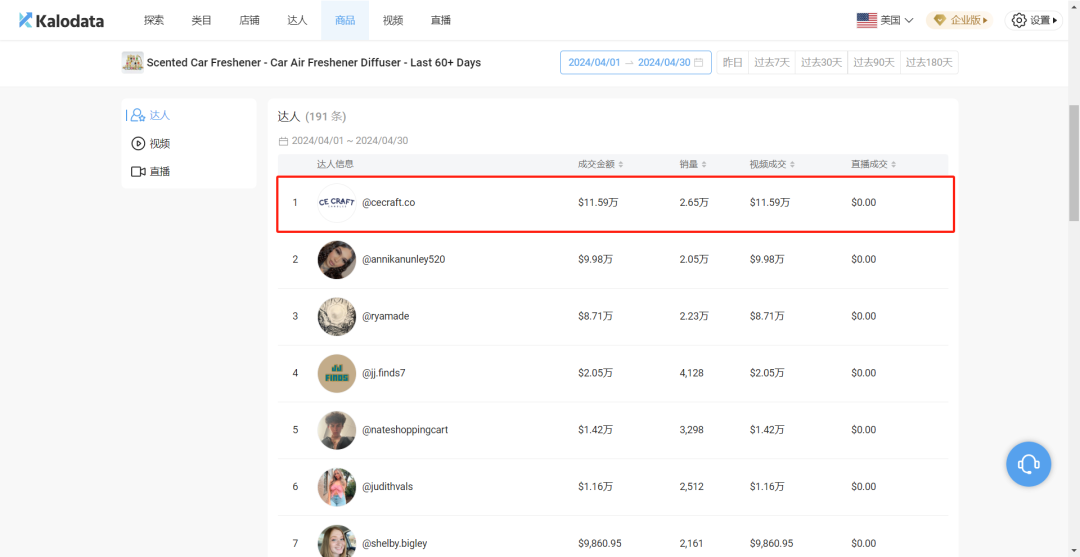The height and width of the screenshot is (557, 1080).
Task: Click the Kalodata logo
Action: point(61,21)
